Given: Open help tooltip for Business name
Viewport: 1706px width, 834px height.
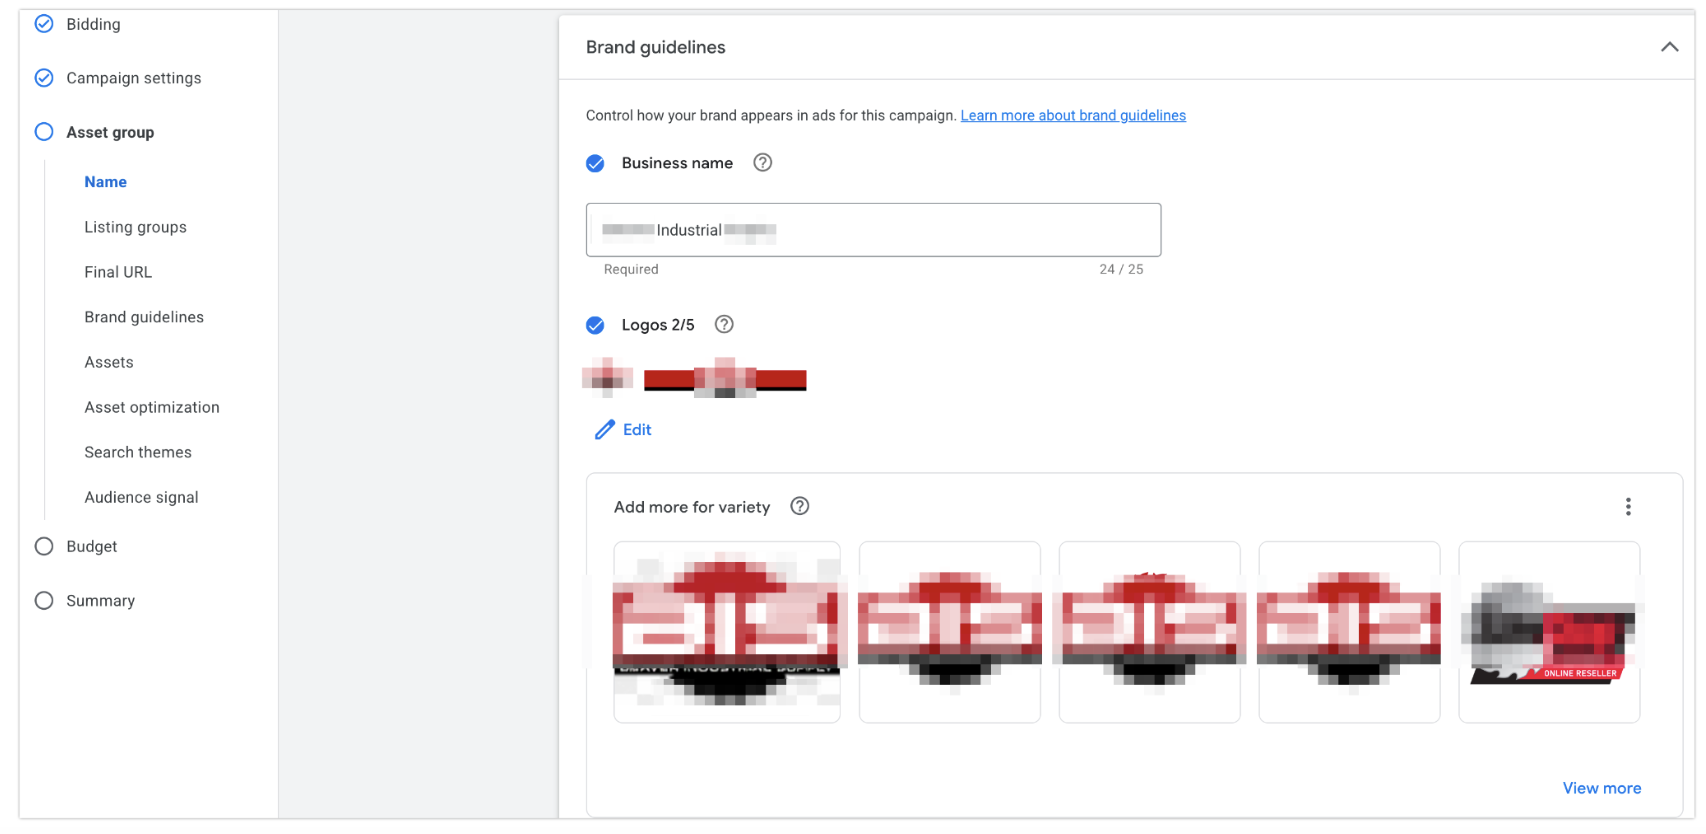Looking at the screenshot, I should click(x=763, y=162).
